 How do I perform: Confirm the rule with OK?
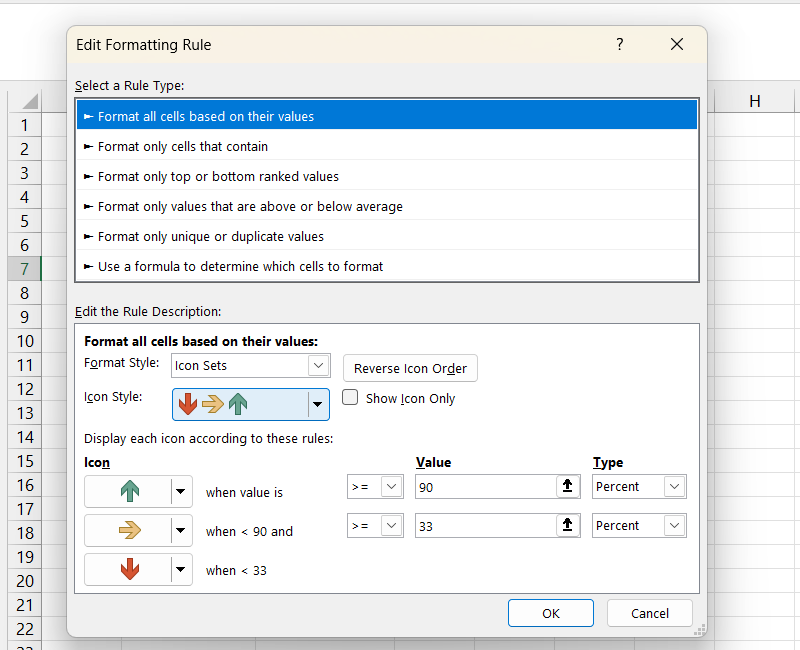(550, 613)
